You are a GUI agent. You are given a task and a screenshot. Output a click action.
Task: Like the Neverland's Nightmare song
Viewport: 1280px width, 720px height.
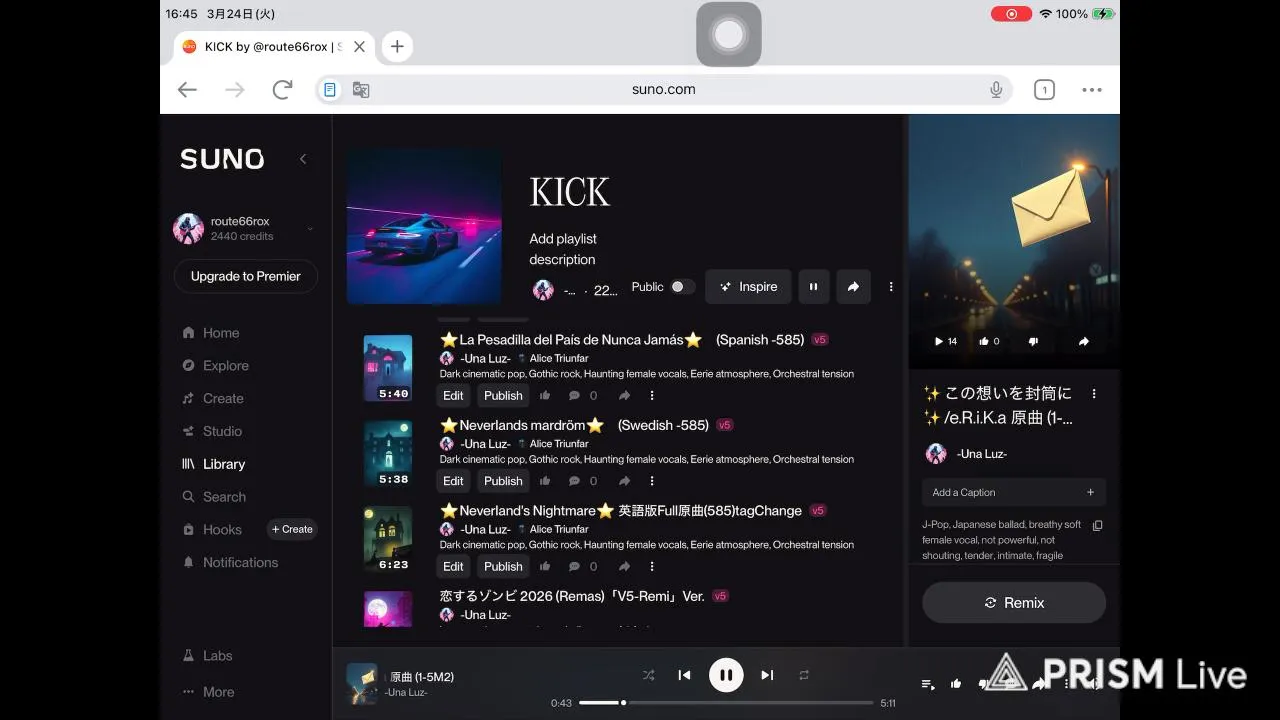point(545,566)
